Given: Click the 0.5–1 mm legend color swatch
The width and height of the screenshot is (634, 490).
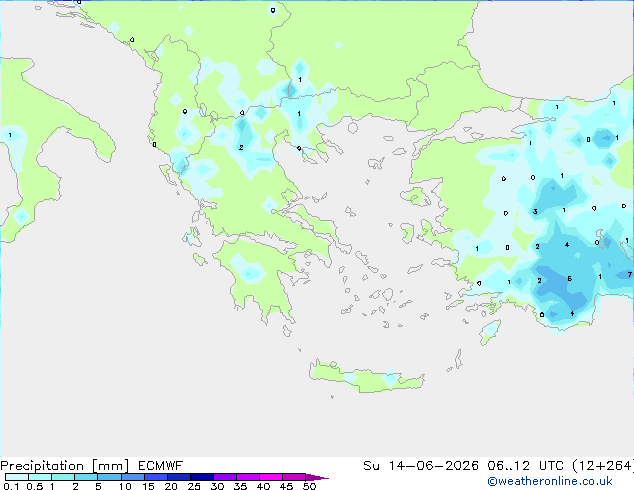Looking at the screenshot, I should click(40, 477).
